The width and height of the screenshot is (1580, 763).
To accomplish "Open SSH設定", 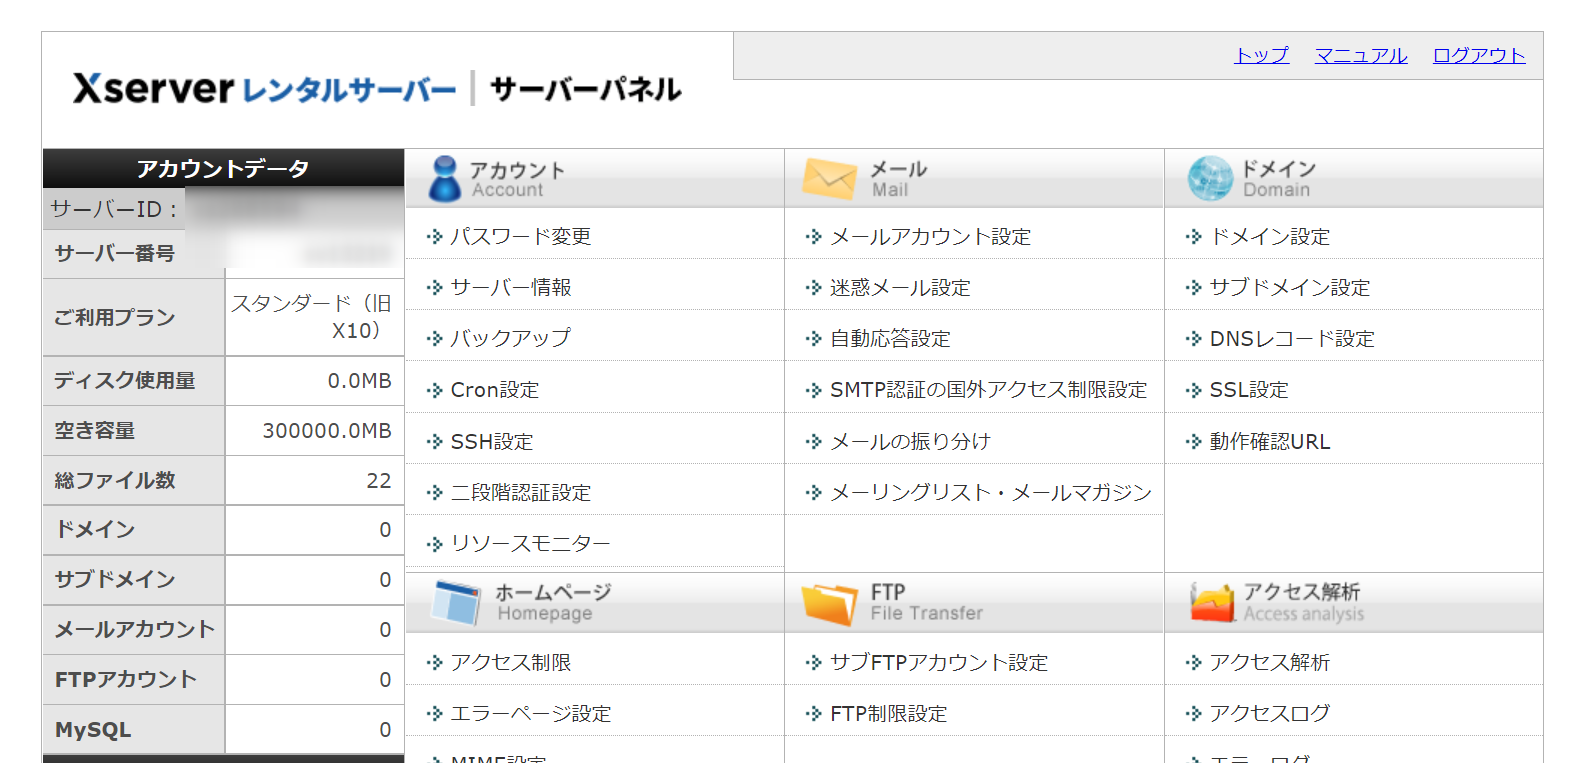I will (492, 441).
